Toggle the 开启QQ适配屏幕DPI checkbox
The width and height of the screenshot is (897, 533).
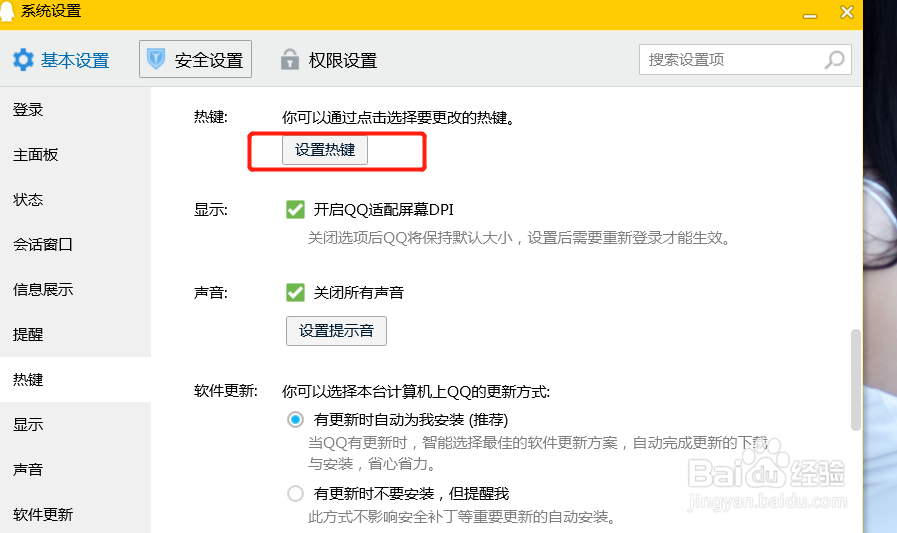(x=295, y=210)
